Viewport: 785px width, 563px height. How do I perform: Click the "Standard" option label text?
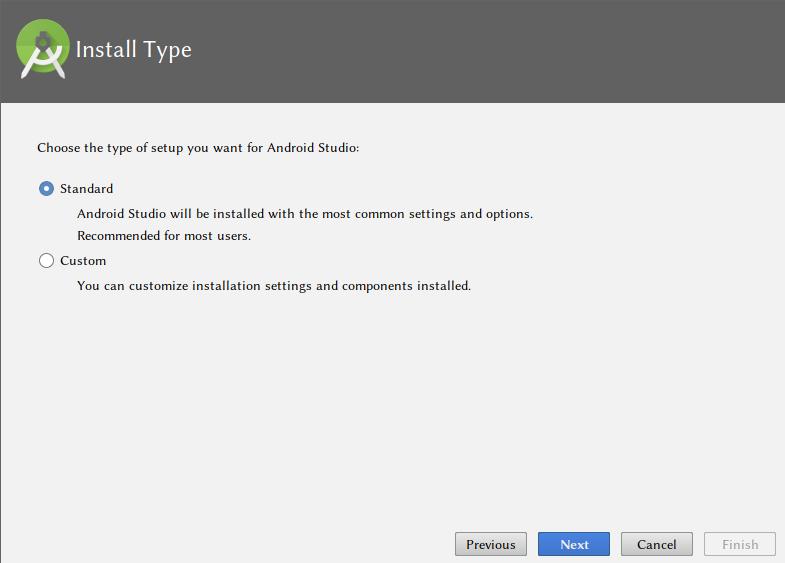pos(86,189)
